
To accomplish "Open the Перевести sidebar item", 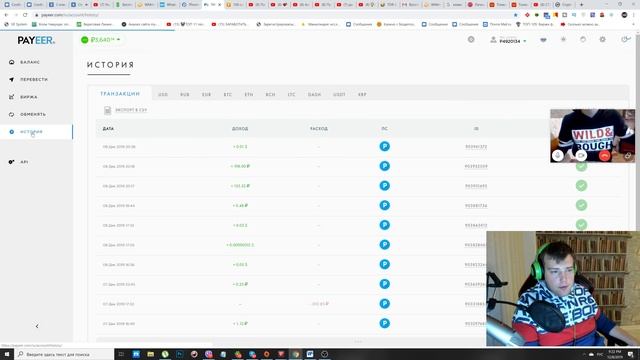I will 34,80.
